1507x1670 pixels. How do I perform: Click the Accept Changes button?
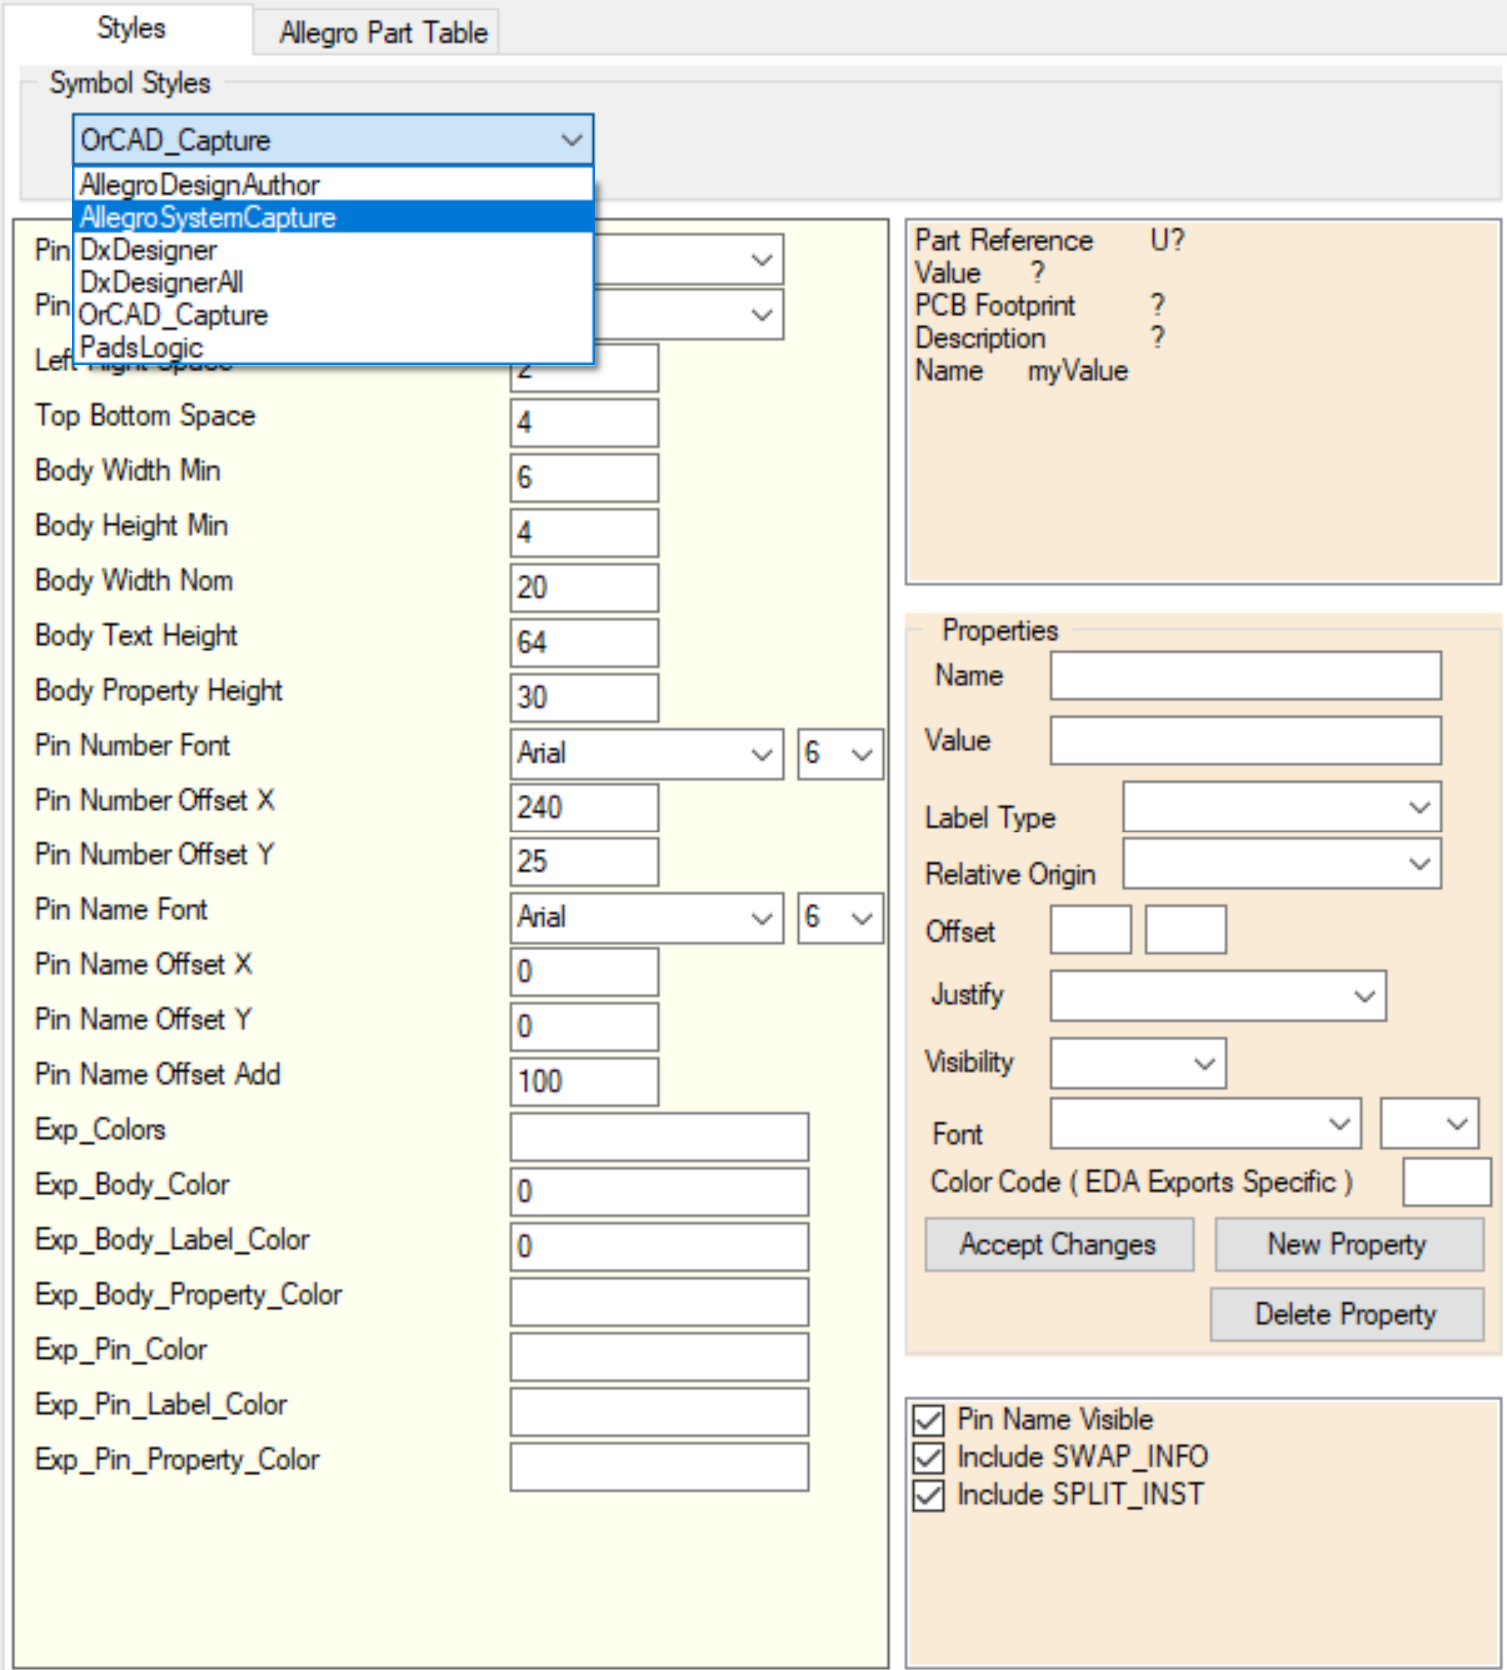(1059, 1244)
